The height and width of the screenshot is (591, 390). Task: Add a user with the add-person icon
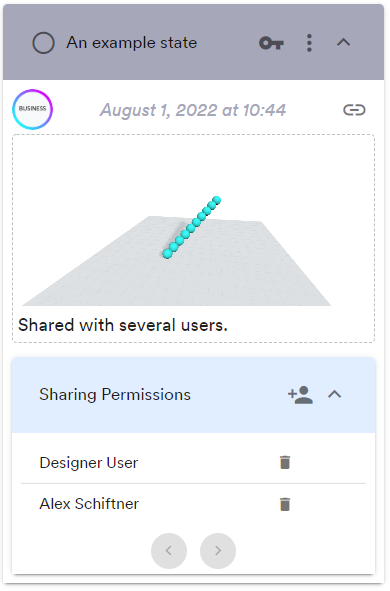[300, 395]
